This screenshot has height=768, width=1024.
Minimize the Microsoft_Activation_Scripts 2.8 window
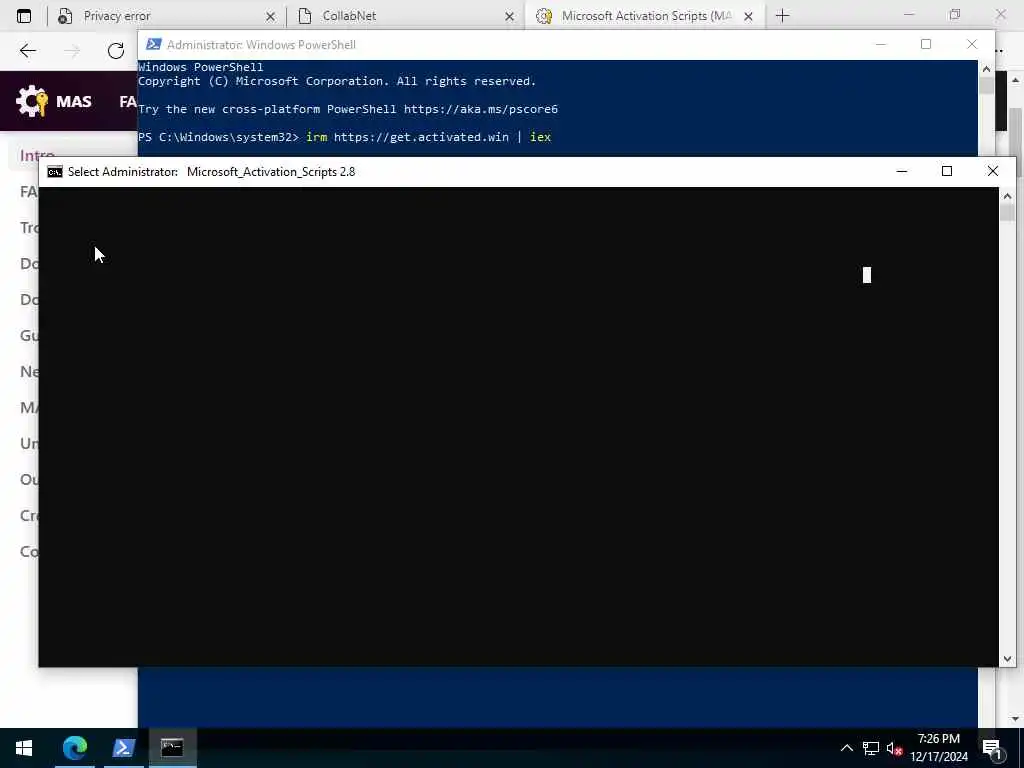[x=902, y=171]
